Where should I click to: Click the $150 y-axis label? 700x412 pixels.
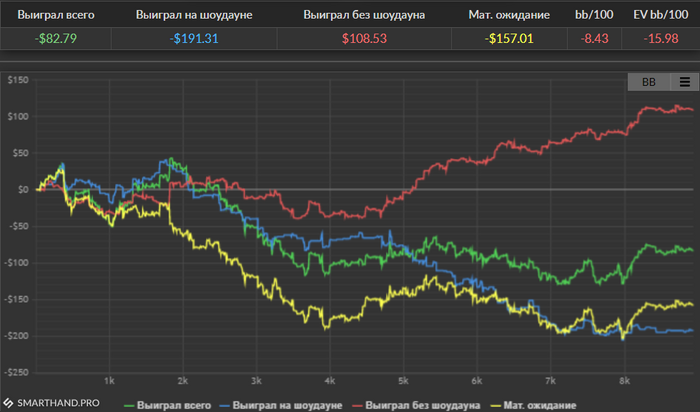pyautogui.click(x=18, y=80)
